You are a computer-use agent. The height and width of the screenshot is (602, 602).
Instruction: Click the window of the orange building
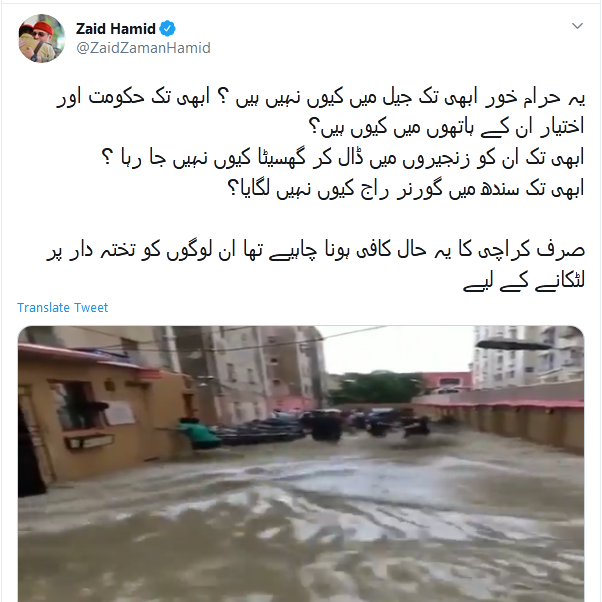pyautogui.click(x=79, y=407)
